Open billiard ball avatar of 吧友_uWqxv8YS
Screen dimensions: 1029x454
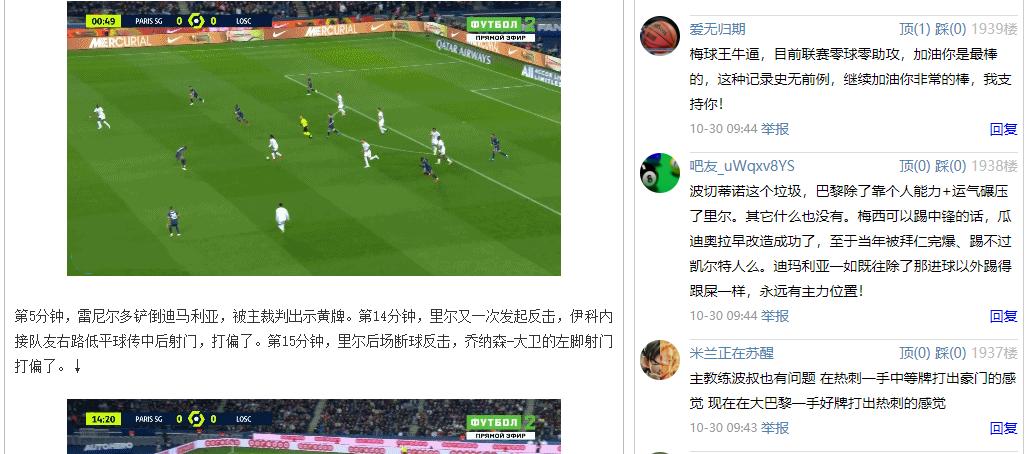pyautogui.click(x=660, y=173)
